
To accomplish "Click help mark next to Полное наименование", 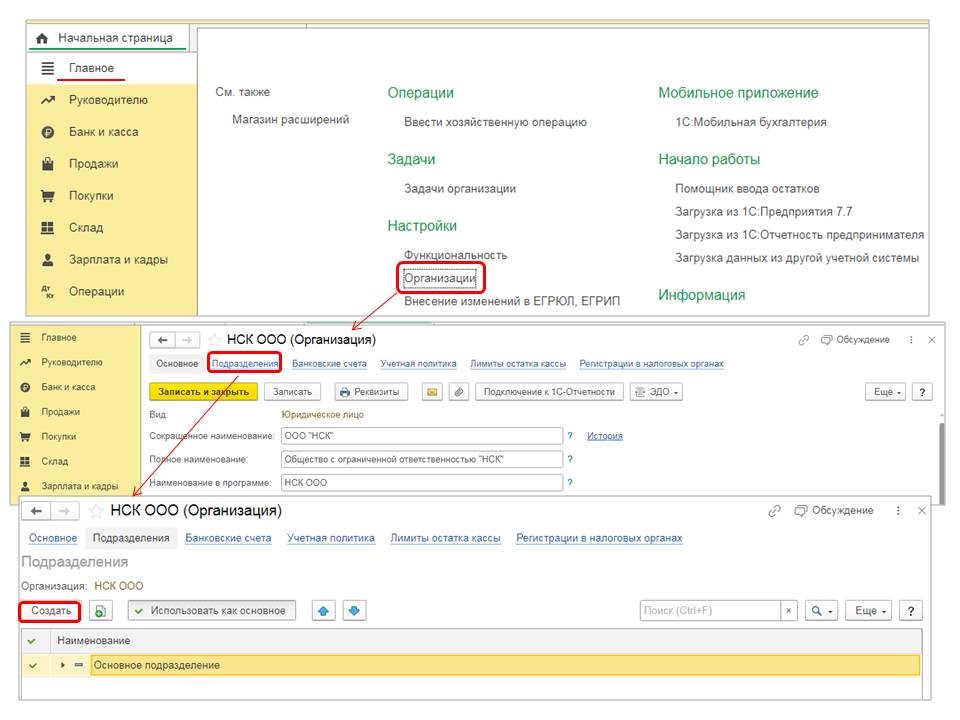I will [569, 459].
